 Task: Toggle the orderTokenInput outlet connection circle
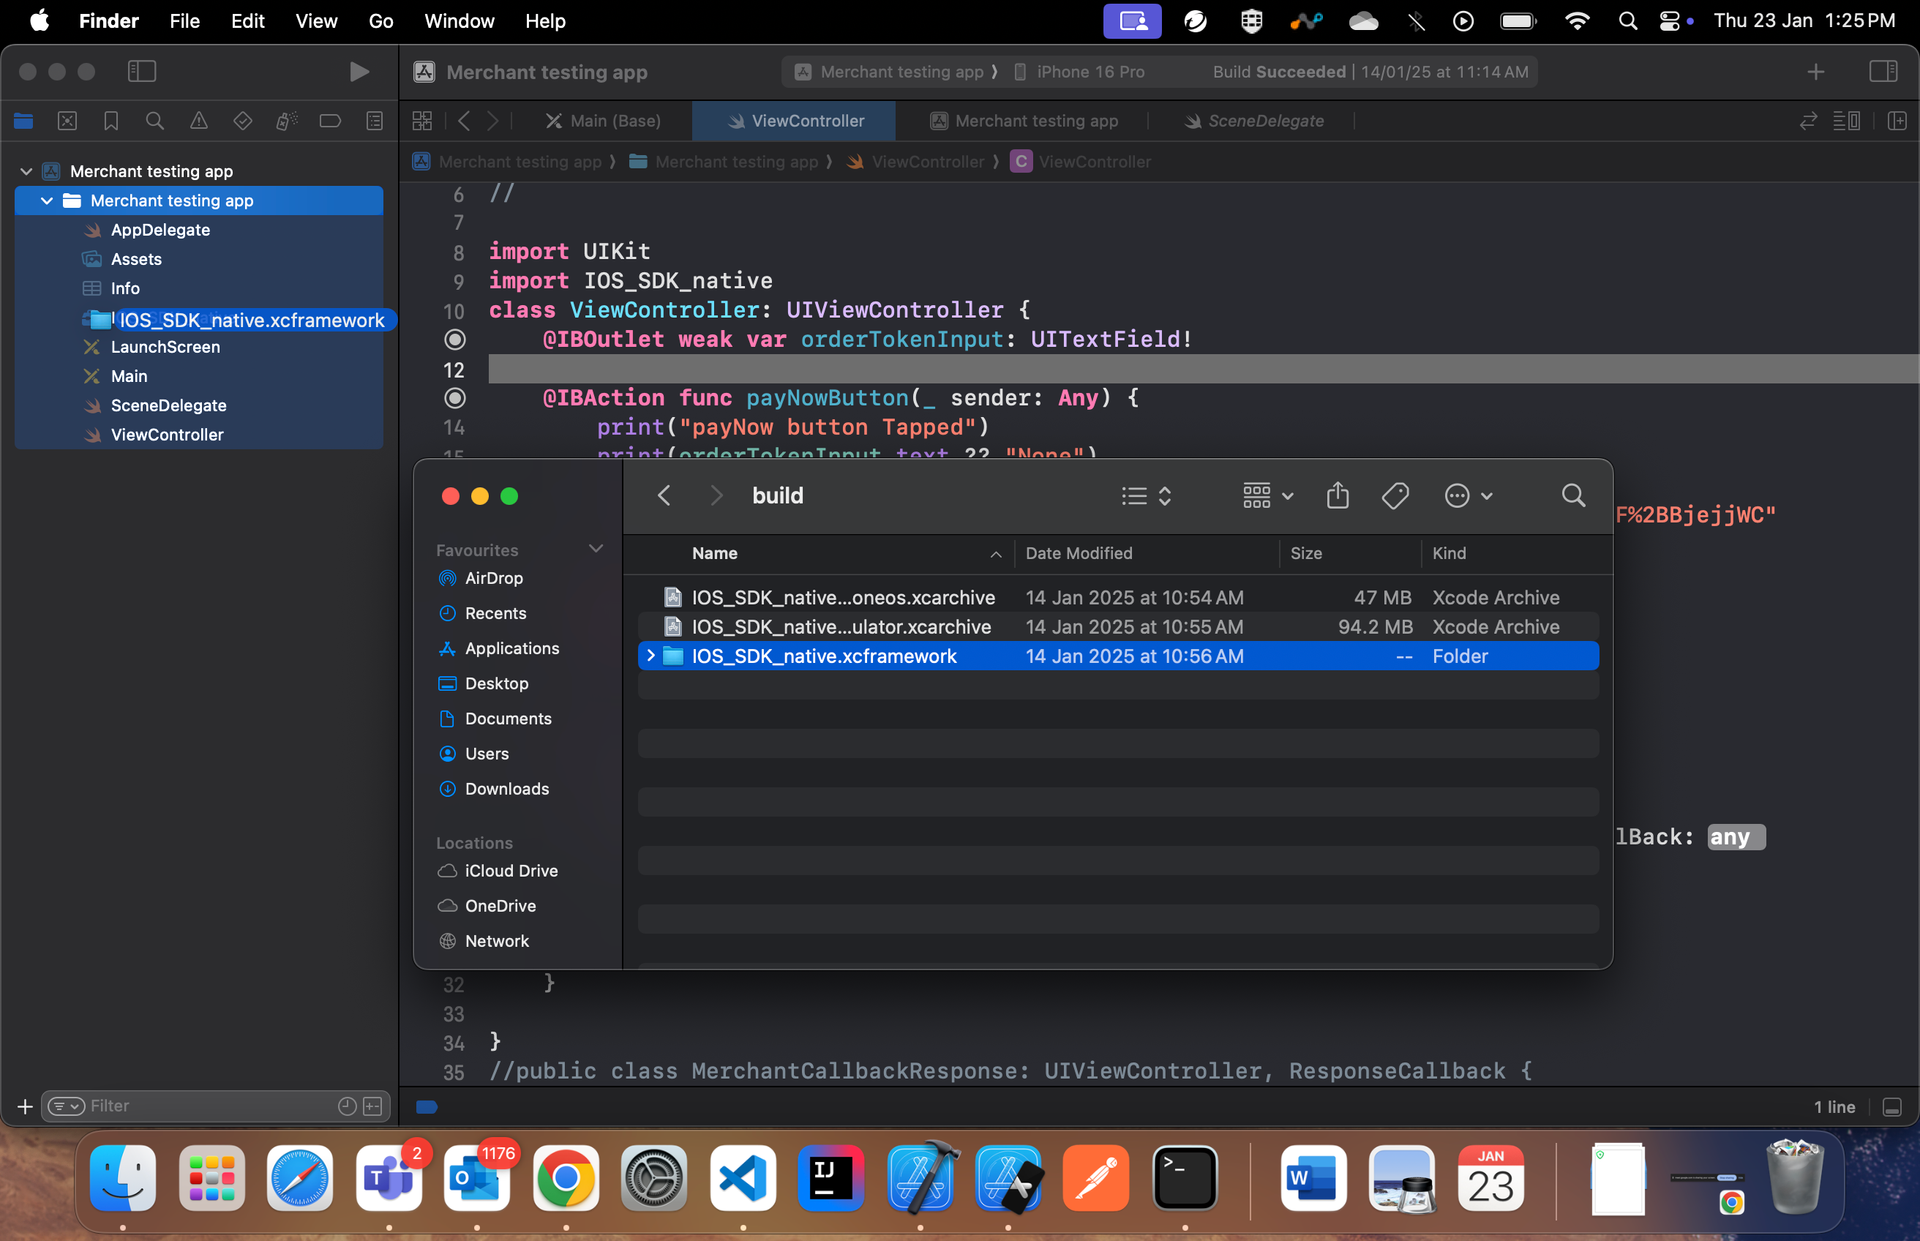[455, 340]
